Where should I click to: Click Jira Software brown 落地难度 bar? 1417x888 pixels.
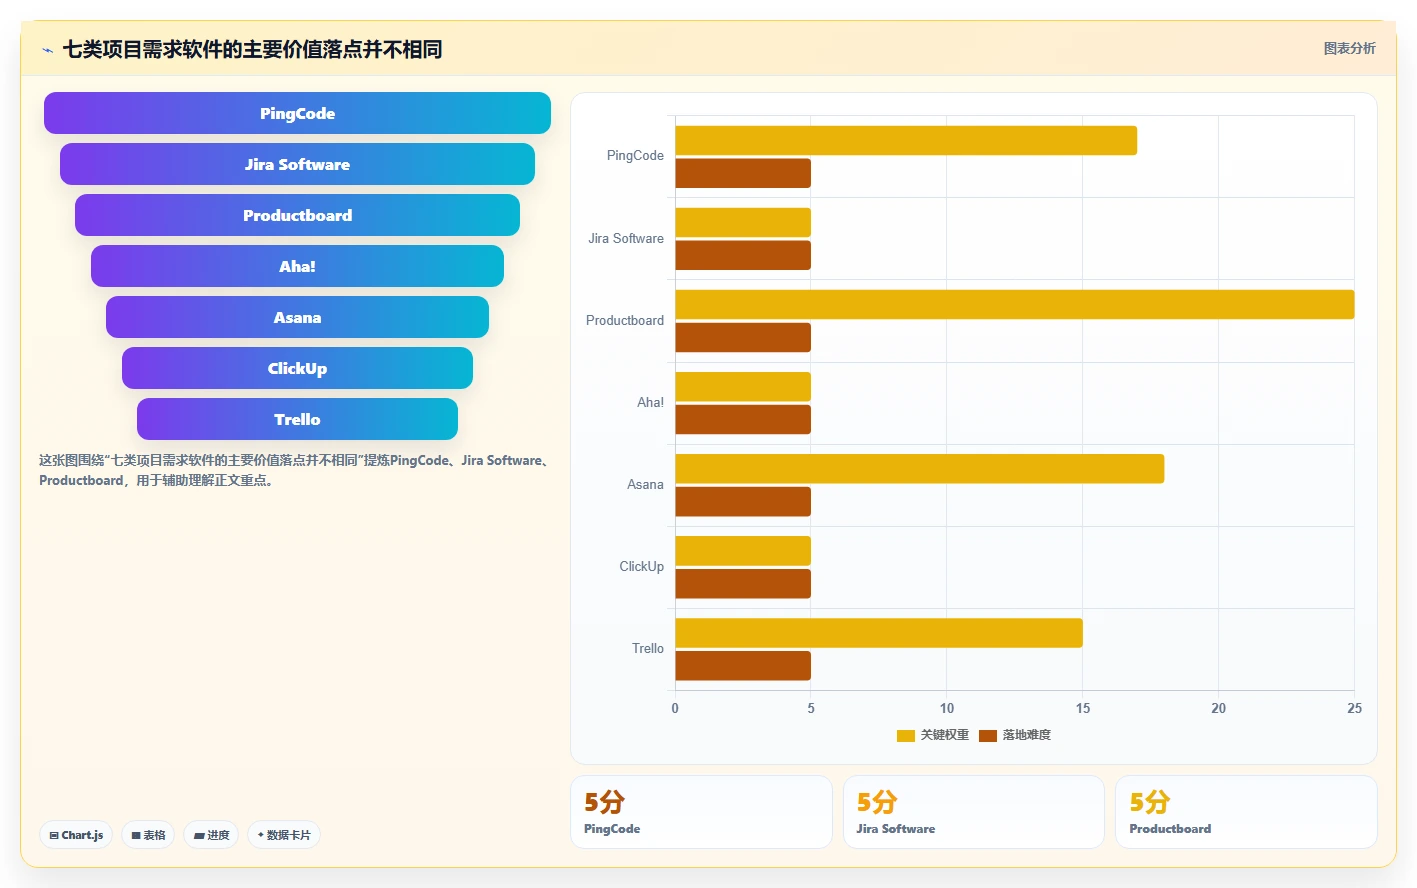tap(743, 255)
